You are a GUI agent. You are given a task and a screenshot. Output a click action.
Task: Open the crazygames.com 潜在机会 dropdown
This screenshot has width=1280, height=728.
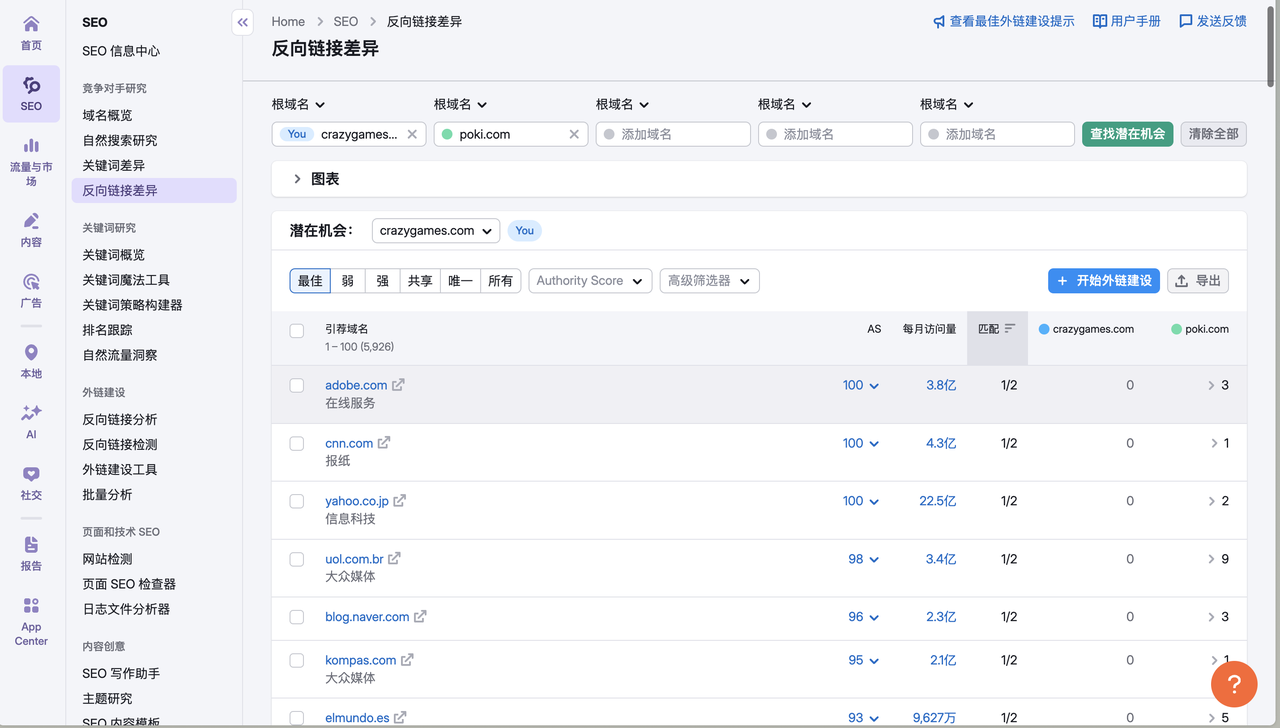[436, 231]
